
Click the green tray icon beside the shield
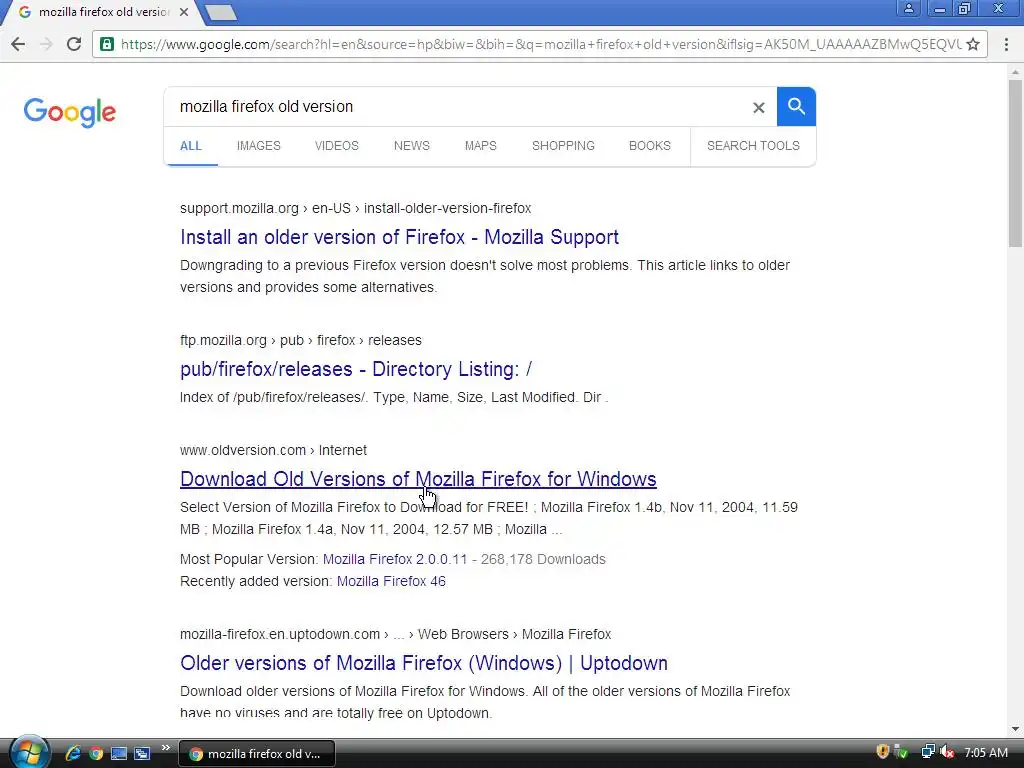[901, 752]
